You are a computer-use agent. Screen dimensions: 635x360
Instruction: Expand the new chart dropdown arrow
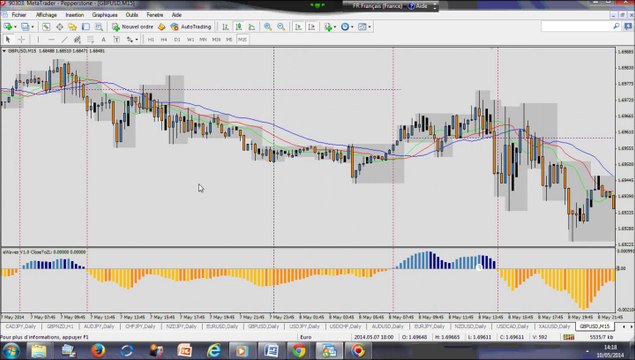tap(15, 27)
